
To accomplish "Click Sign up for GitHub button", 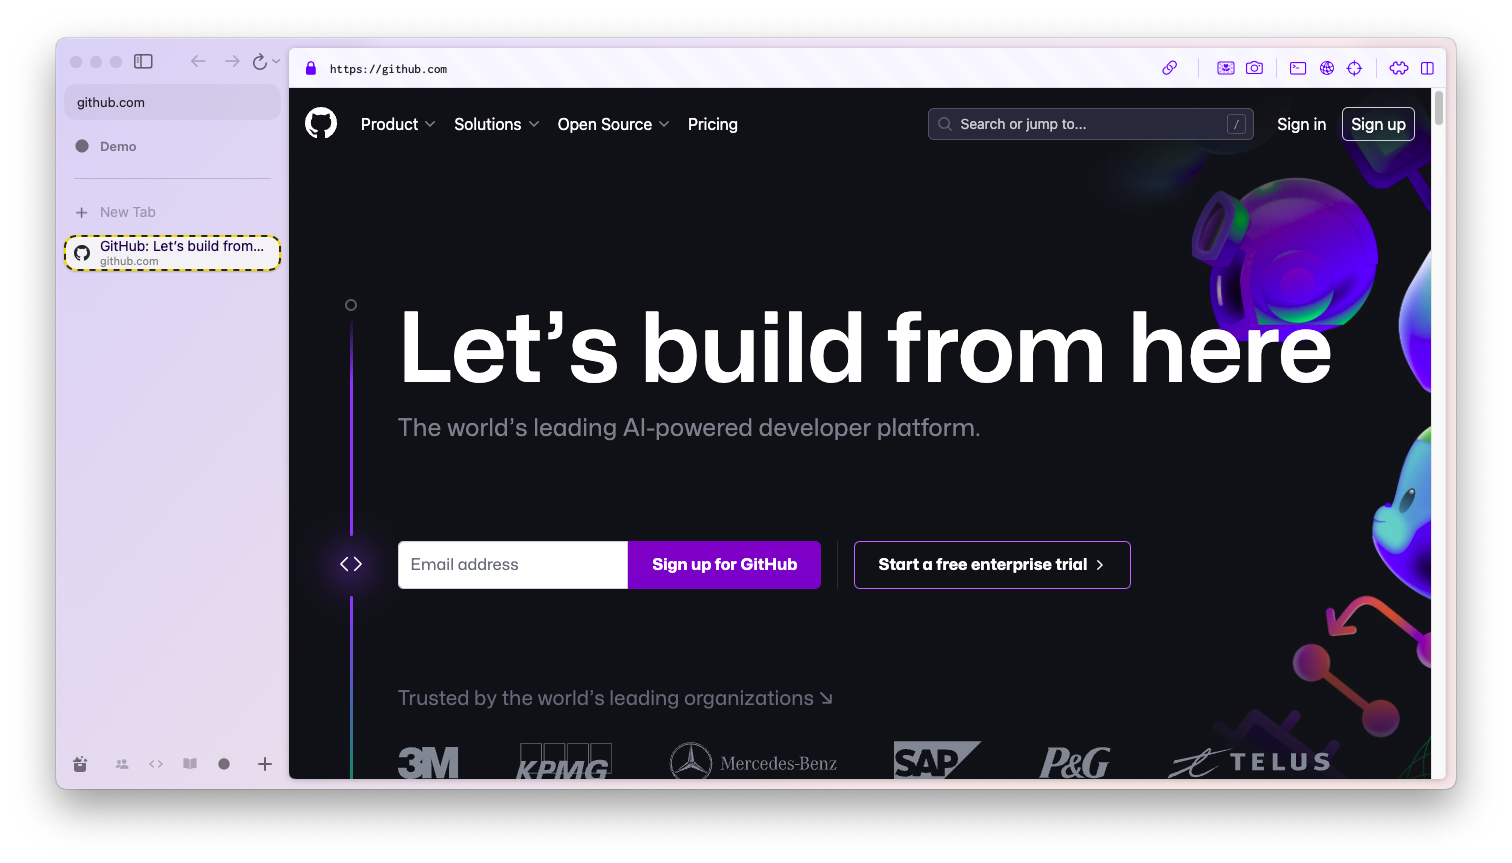I will coord(724,565).
